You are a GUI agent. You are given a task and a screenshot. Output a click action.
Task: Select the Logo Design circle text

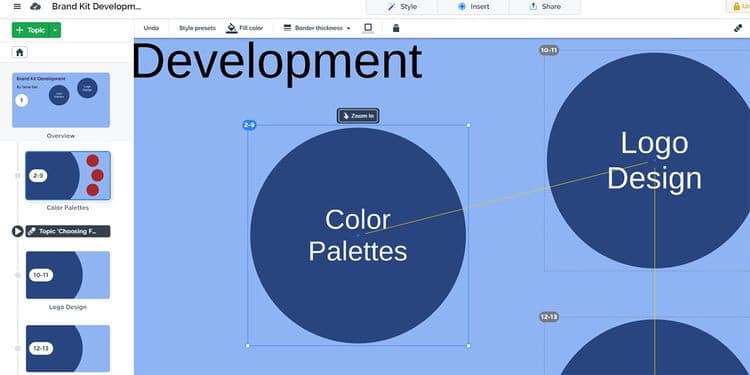coord(654,160)
